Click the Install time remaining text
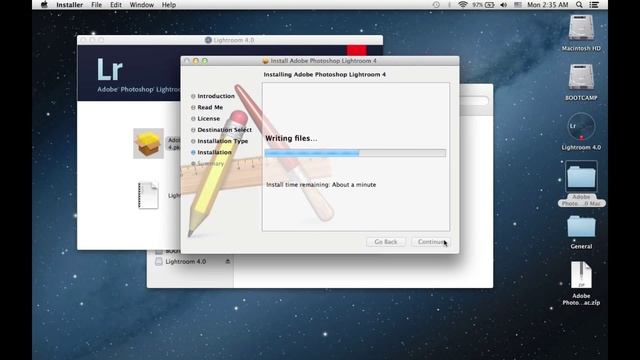640x360 pixels. (321, 185)
